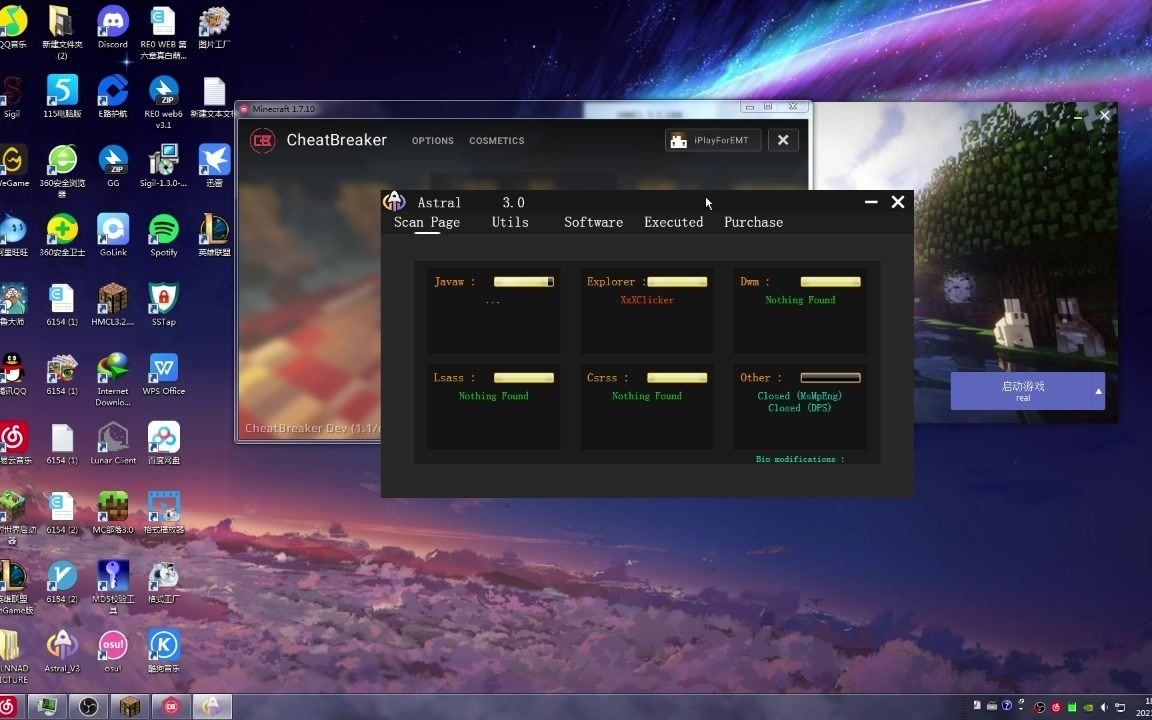Switch to the Scan Page tab
Viewport: 1152px width, 720px height.
coord(427,222)
